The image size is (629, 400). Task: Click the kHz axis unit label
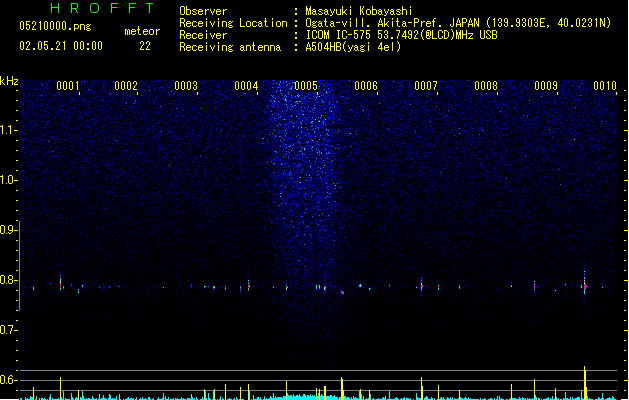(x=9, y=81)
